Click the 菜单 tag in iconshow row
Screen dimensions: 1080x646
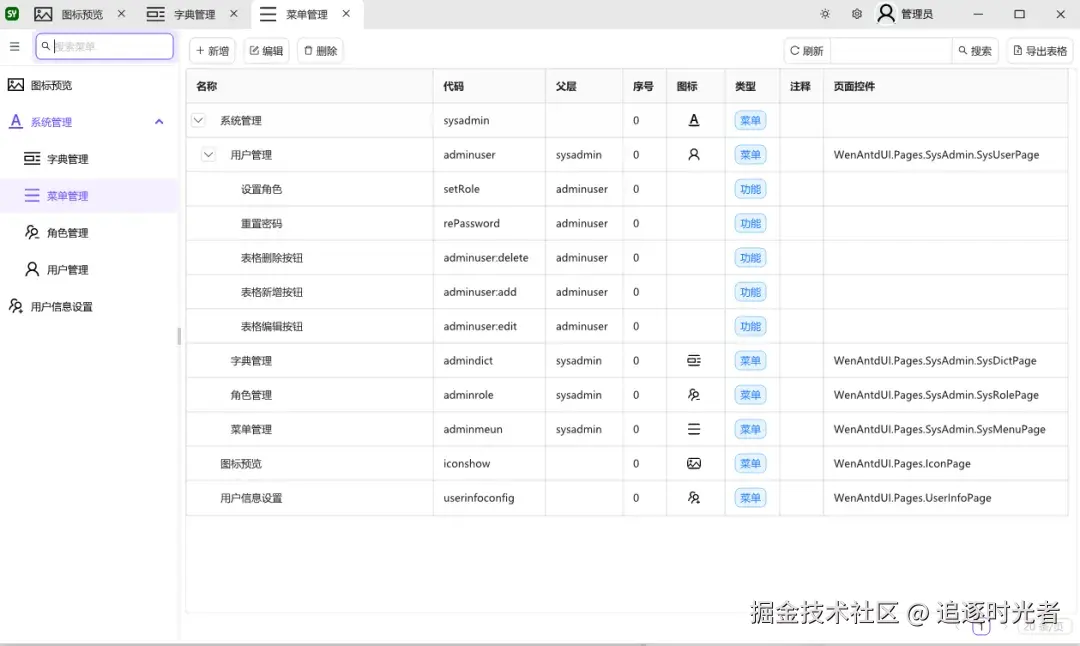tap(750, 463)
